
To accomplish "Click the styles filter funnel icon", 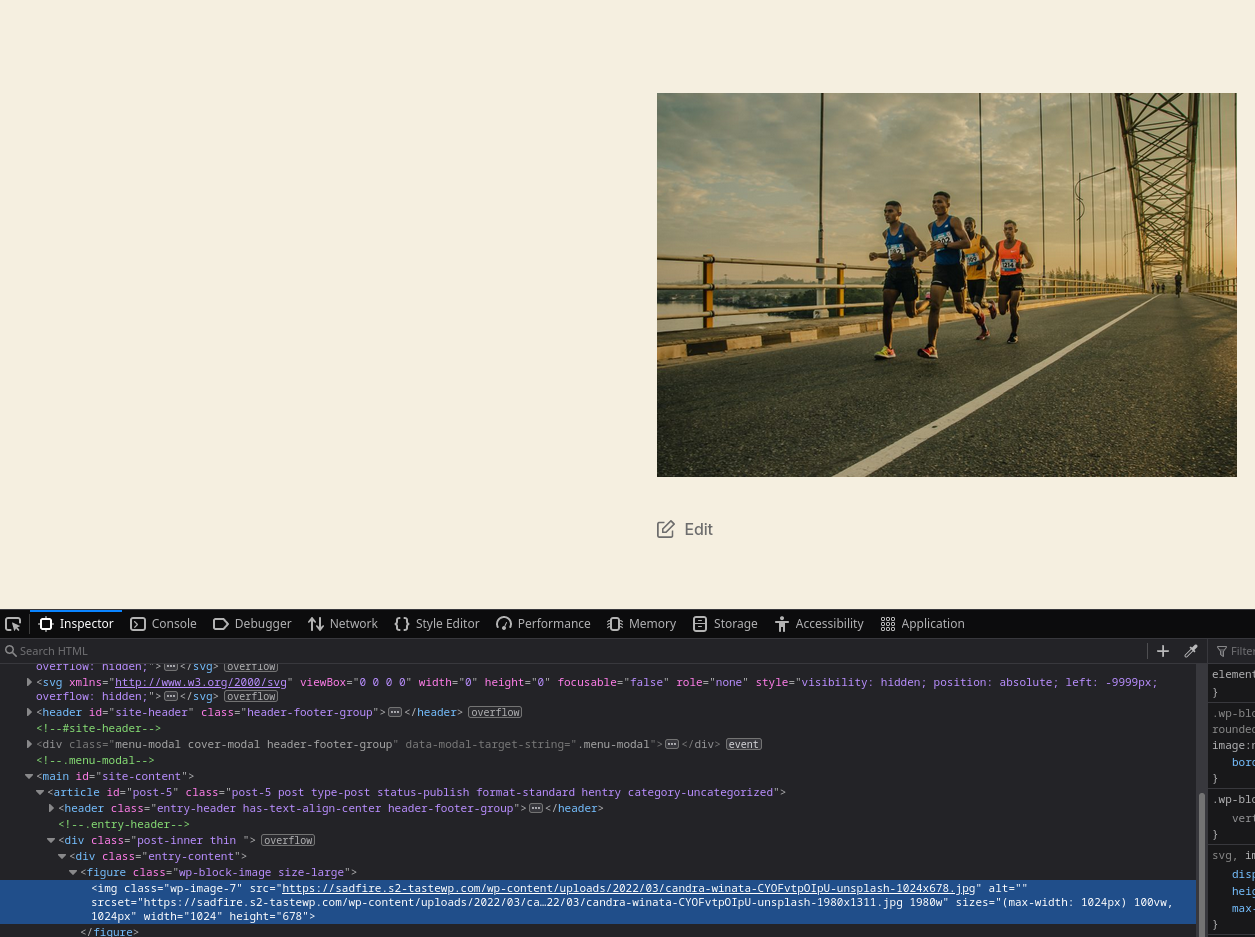I will click(x=1222, y=651).
